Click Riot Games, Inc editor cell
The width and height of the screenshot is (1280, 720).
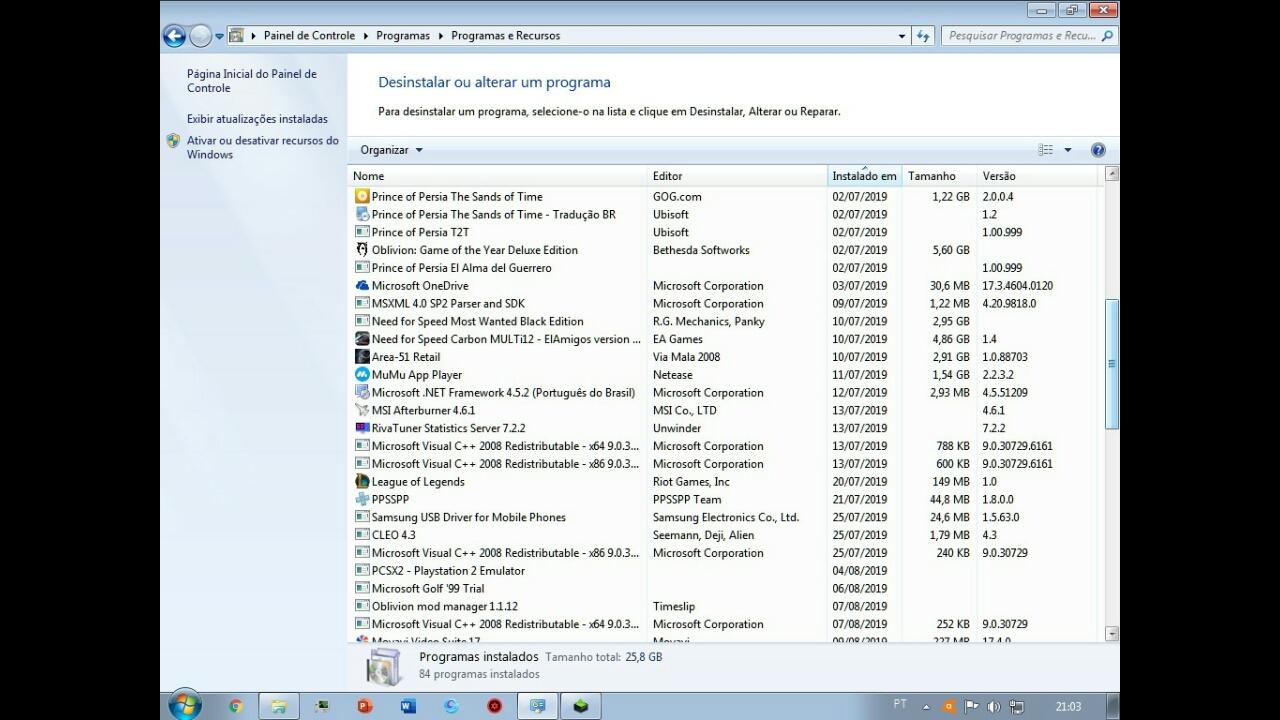pos(691,482)
